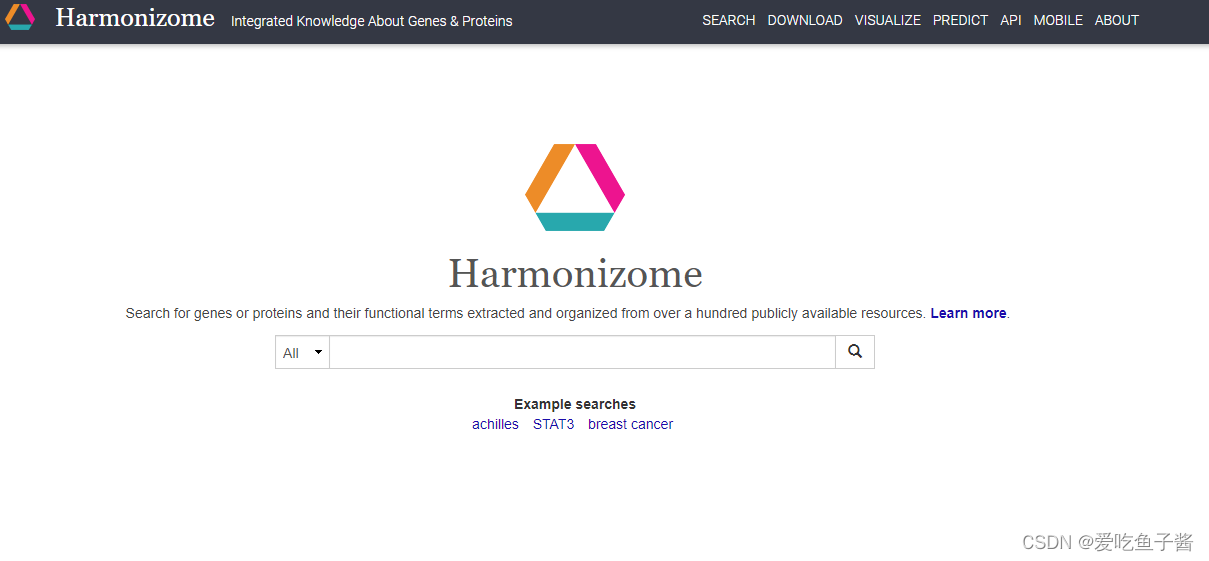Open the SEARCH menu item
The height and width of the screenshot is (561, 1209).
[x=728, y=20]
